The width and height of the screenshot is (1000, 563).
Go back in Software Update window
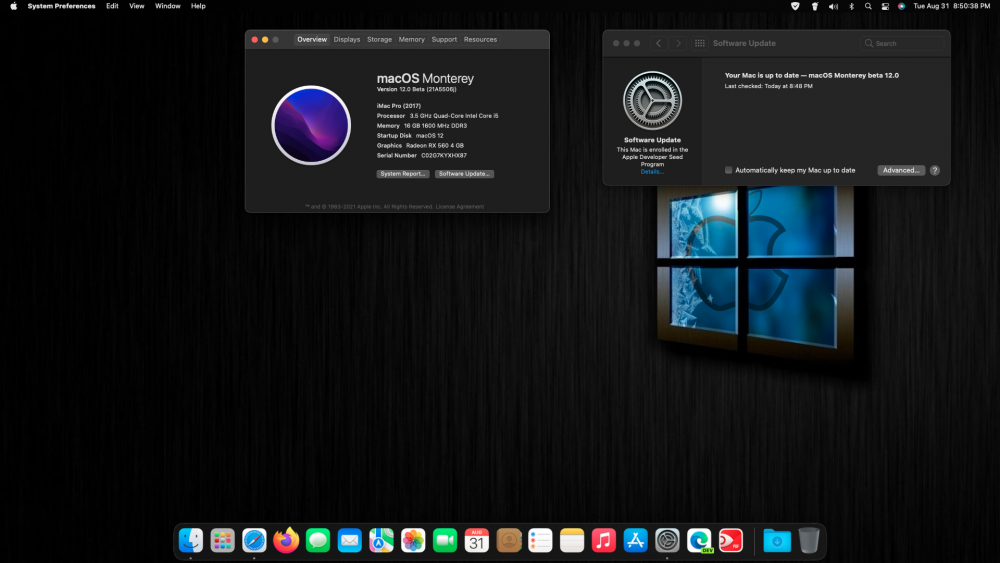pos(659,43)
